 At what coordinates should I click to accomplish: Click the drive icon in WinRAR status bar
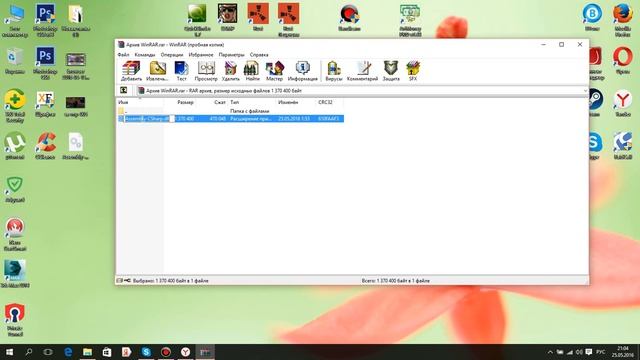[120, 281]
